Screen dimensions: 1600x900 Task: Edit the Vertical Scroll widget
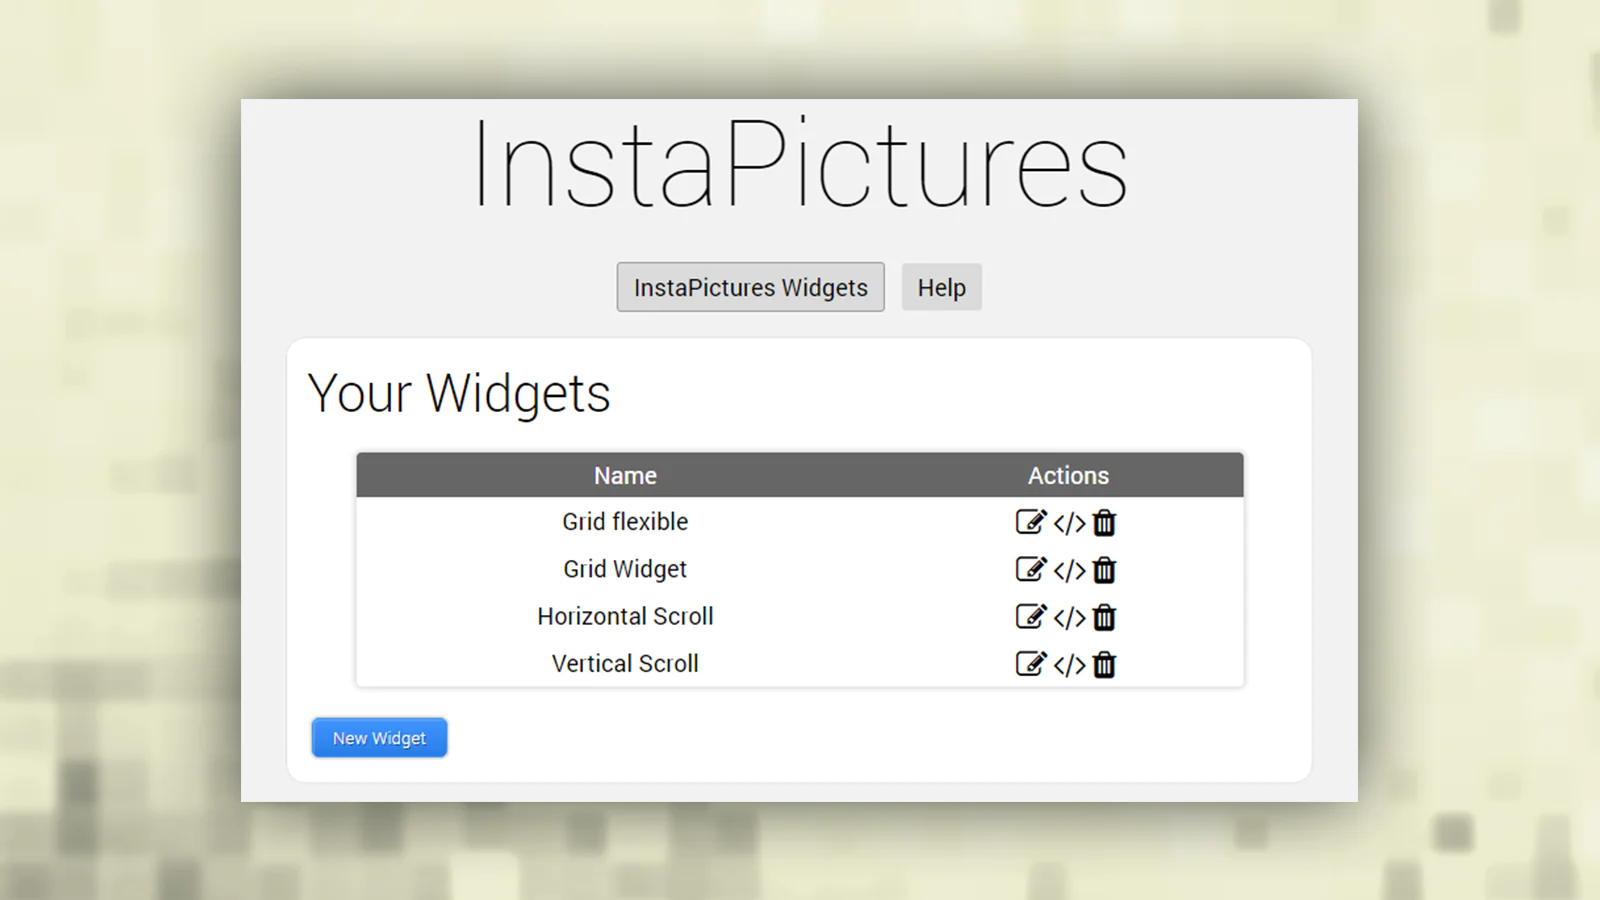(1030, 663)
